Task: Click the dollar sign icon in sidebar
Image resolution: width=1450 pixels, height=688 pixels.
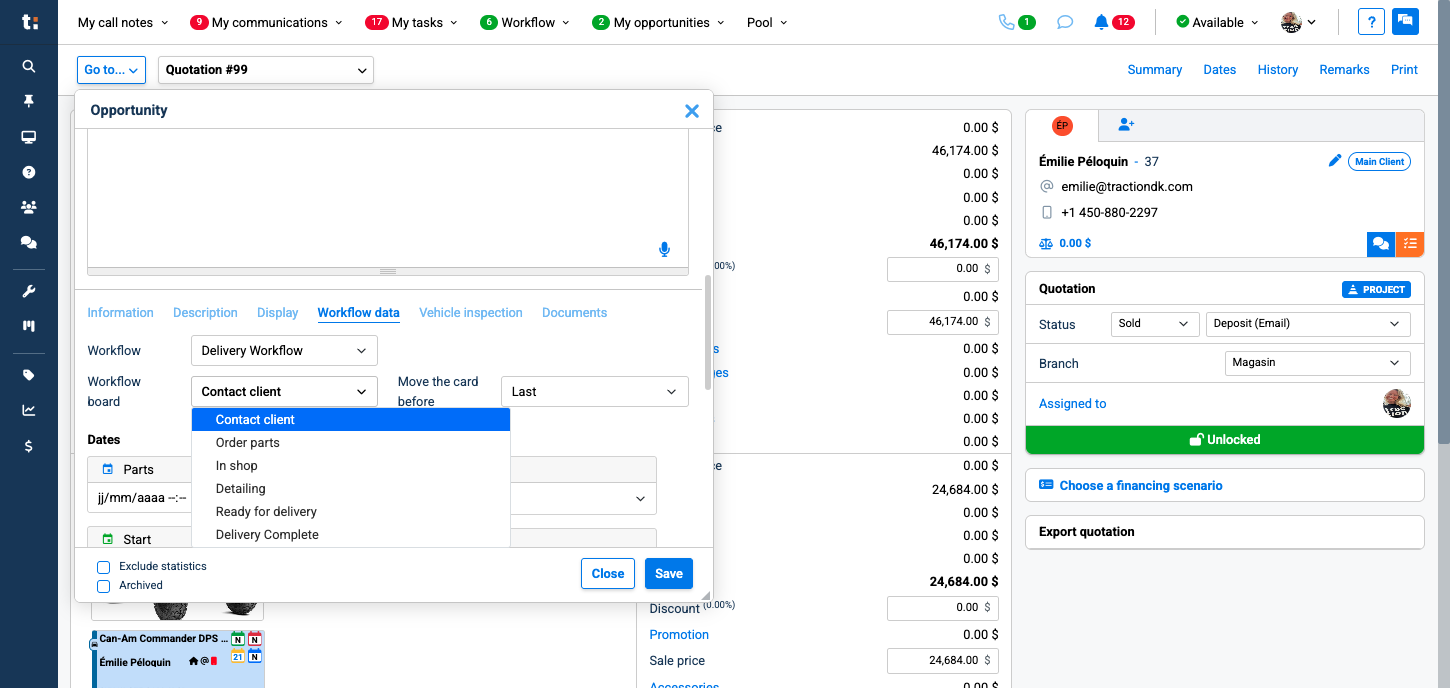Action: 29,446
